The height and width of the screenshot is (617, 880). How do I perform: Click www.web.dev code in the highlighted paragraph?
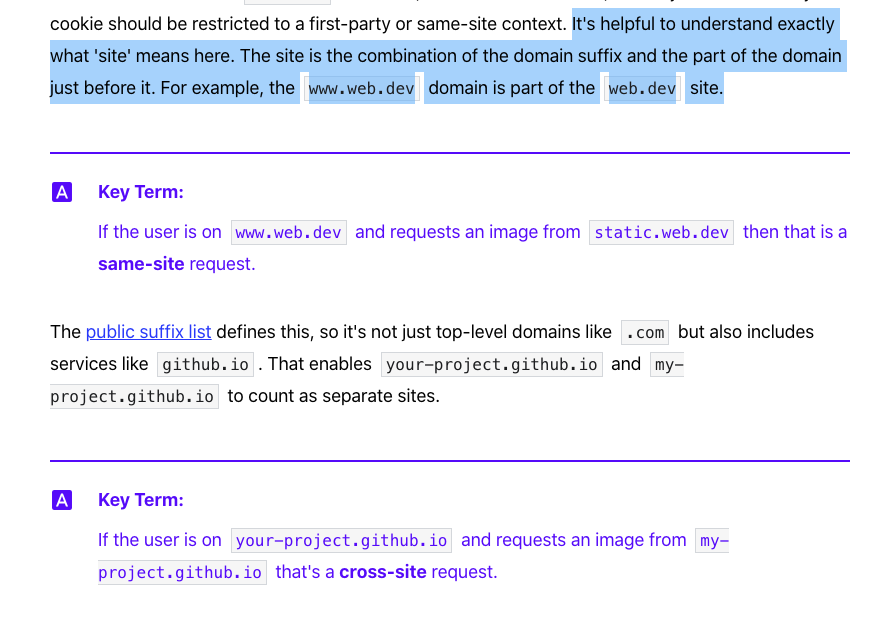(x=361, y=88)
